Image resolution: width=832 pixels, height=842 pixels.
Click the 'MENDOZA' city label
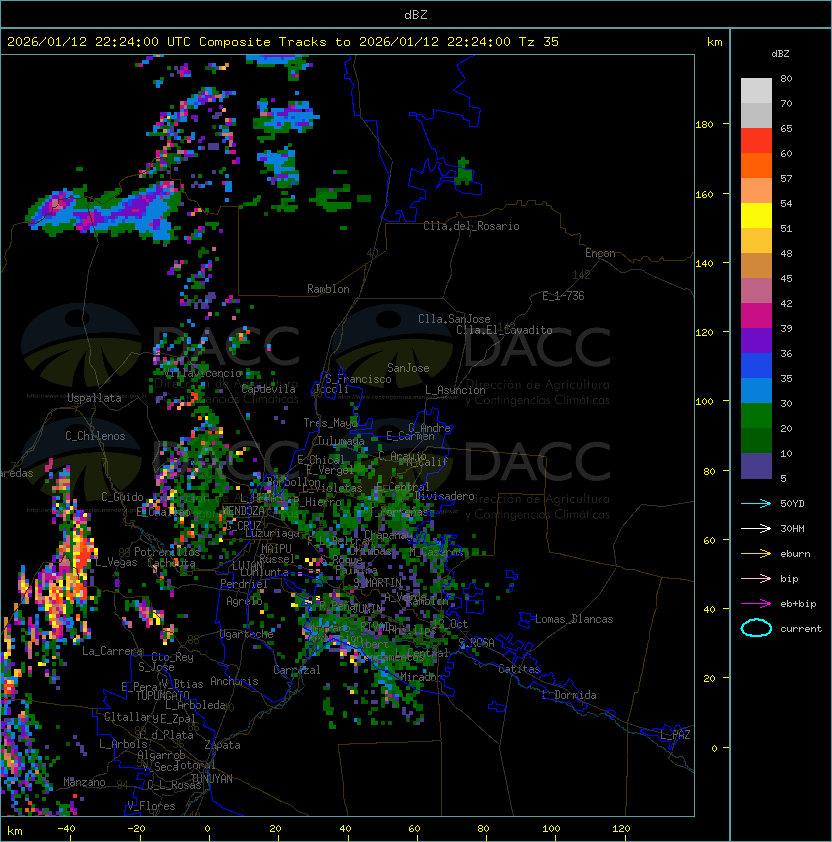(243, 511)
